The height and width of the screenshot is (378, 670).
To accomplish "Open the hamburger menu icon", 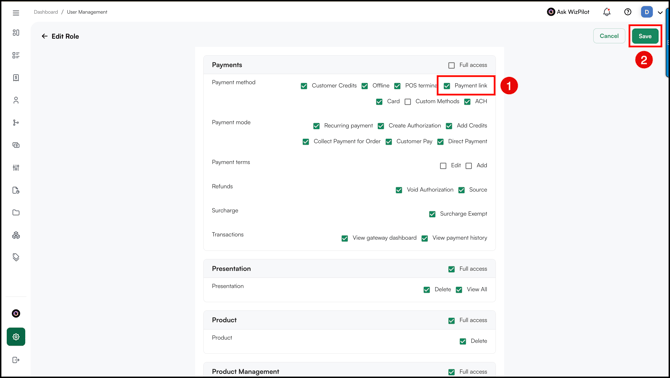I will 16,13.
